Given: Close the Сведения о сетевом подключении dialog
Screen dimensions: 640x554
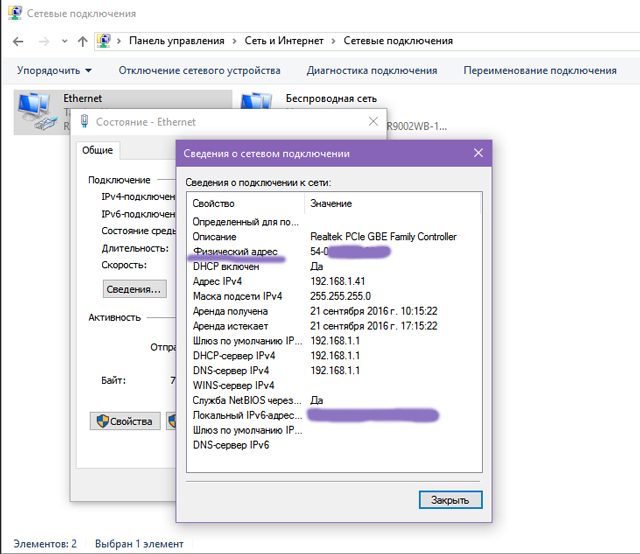Looking at the screenshot, I should coord(478,153).
